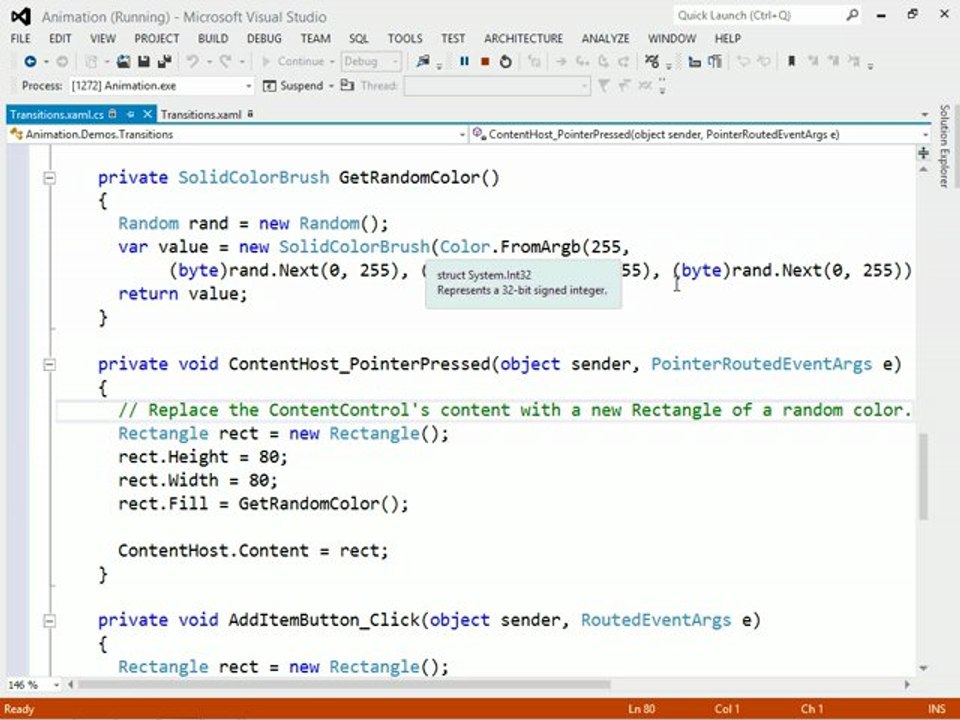
Task: Click the vertical scrollbar down arrow
Action: coord(923,669)
